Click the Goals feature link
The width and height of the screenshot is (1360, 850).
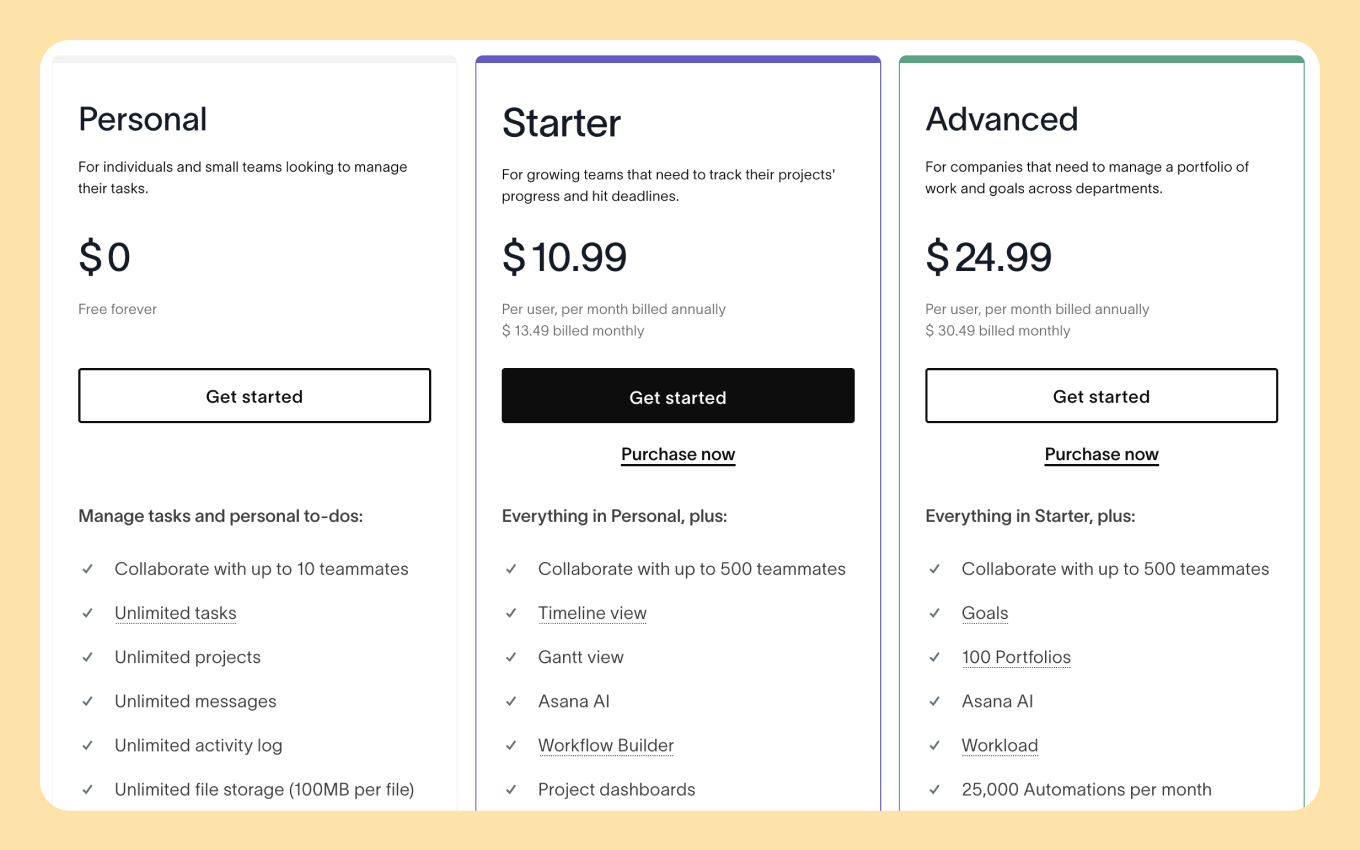pyautogui.click(x=985, y=613)
